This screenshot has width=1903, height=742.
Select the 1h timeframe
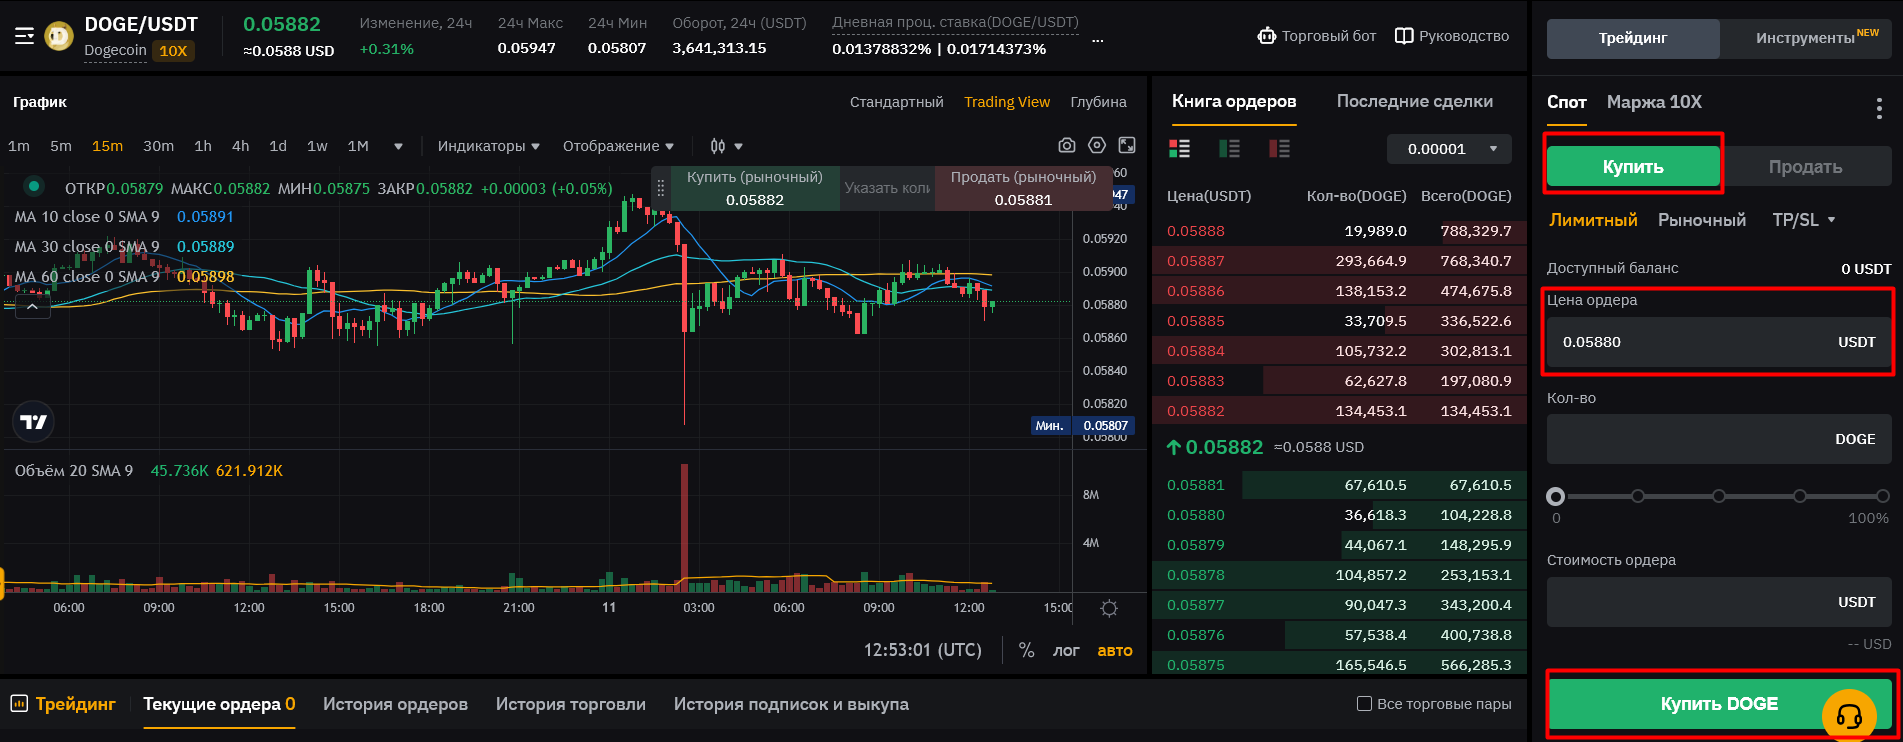point(203,146)
